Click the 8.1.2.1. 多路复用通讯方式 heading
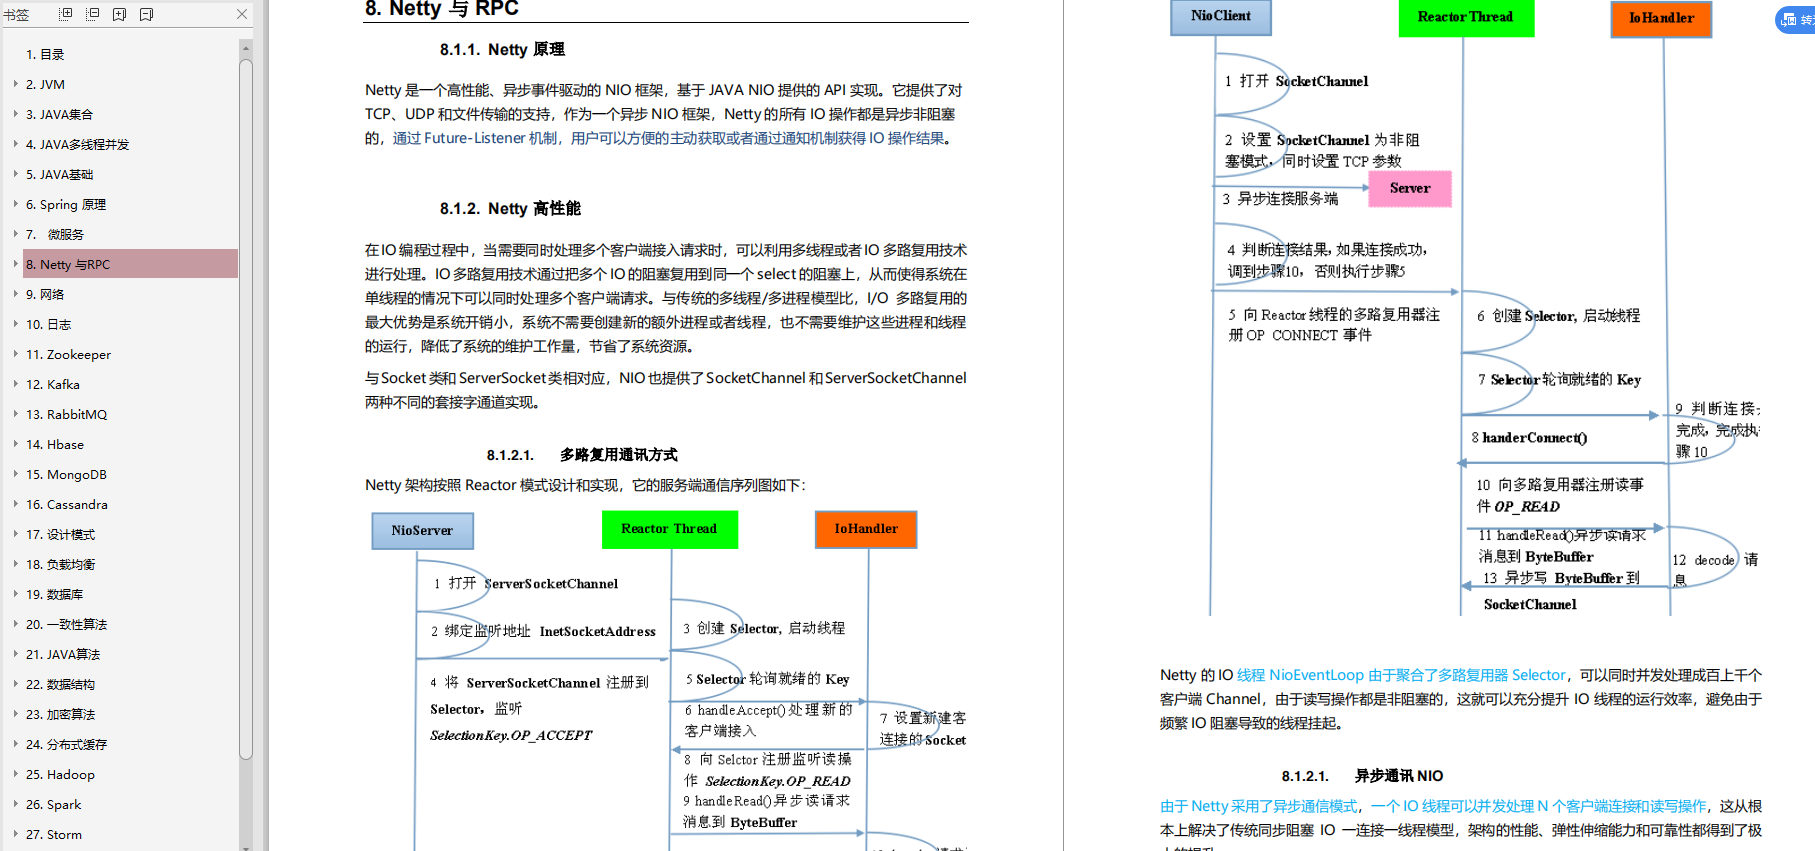The width and height of the screenshot is (1815, 851). pyautogui.click(x=582, y=454)
